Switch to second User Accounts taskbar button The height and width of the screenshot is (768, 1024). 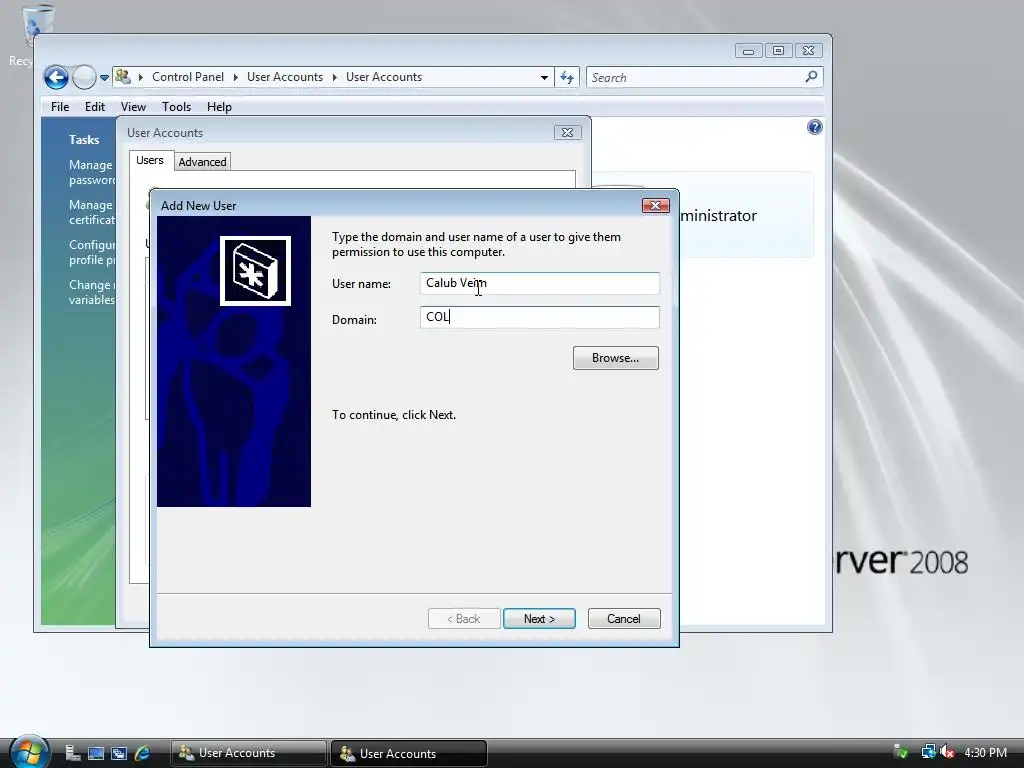pyautogui.click(x=409, y=753)
